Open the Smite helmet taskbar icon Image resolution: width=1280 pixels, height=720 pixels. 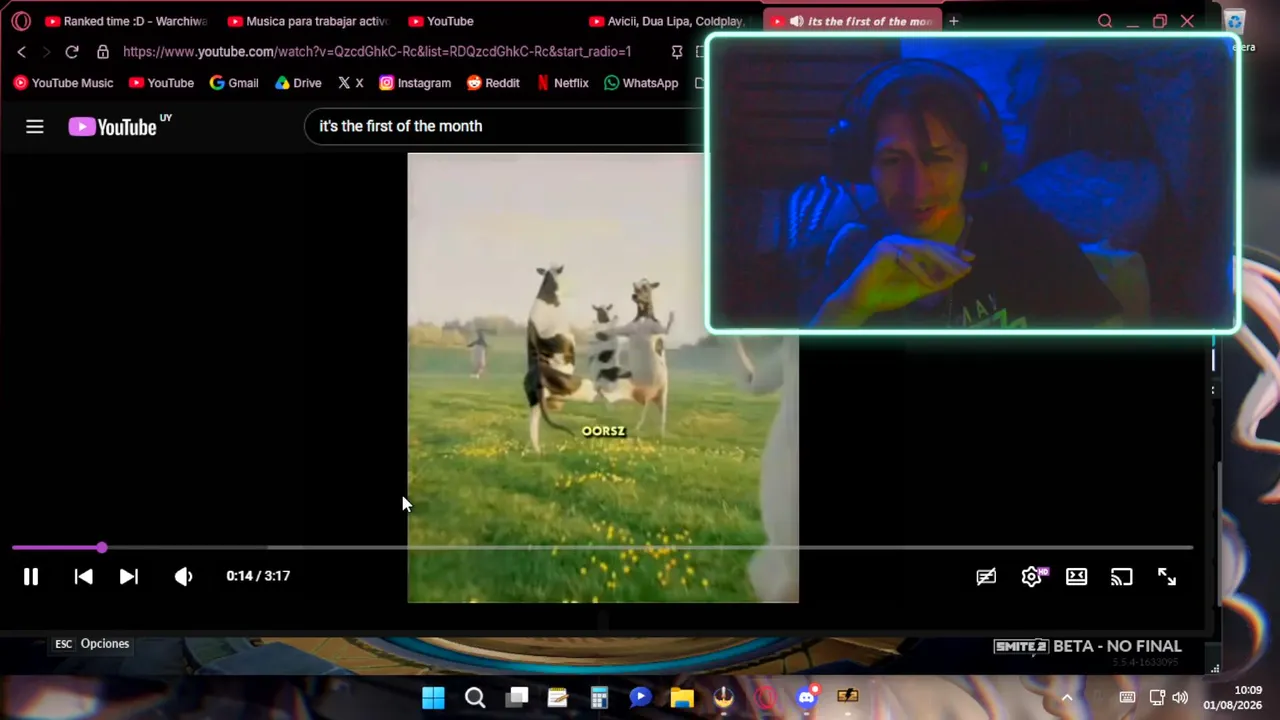(x=724, y=698)
